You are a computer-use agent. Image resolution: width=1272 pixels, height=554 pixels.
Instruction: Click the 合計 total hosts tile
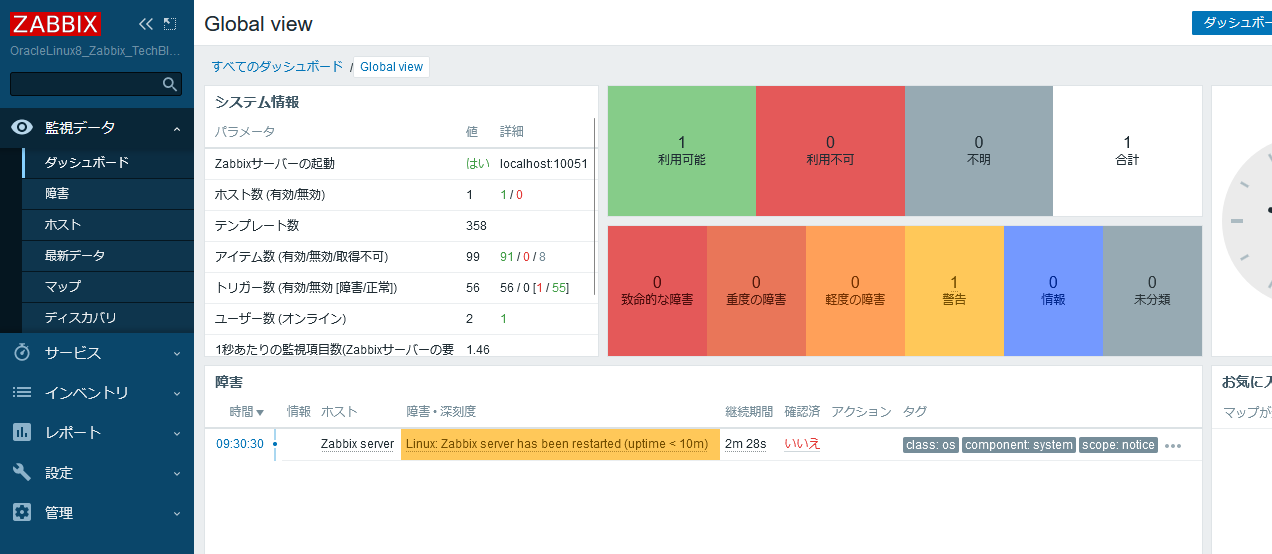[x=1127, y=151]
